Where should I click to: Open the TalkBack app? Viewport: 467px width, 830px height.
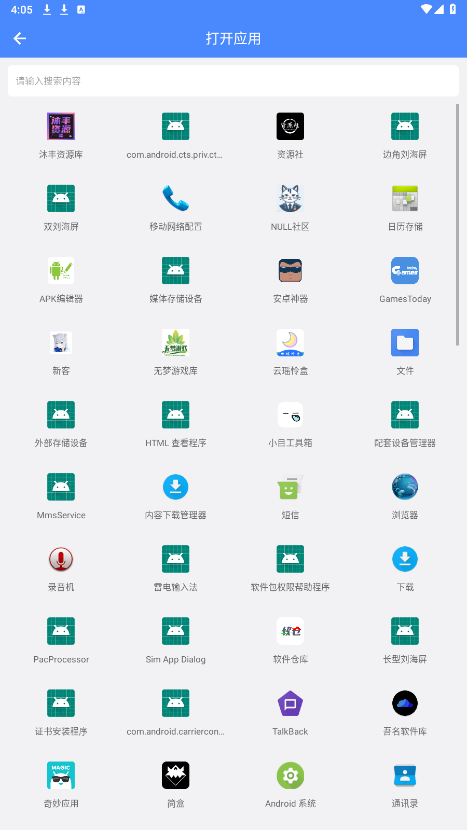[290, 703]
